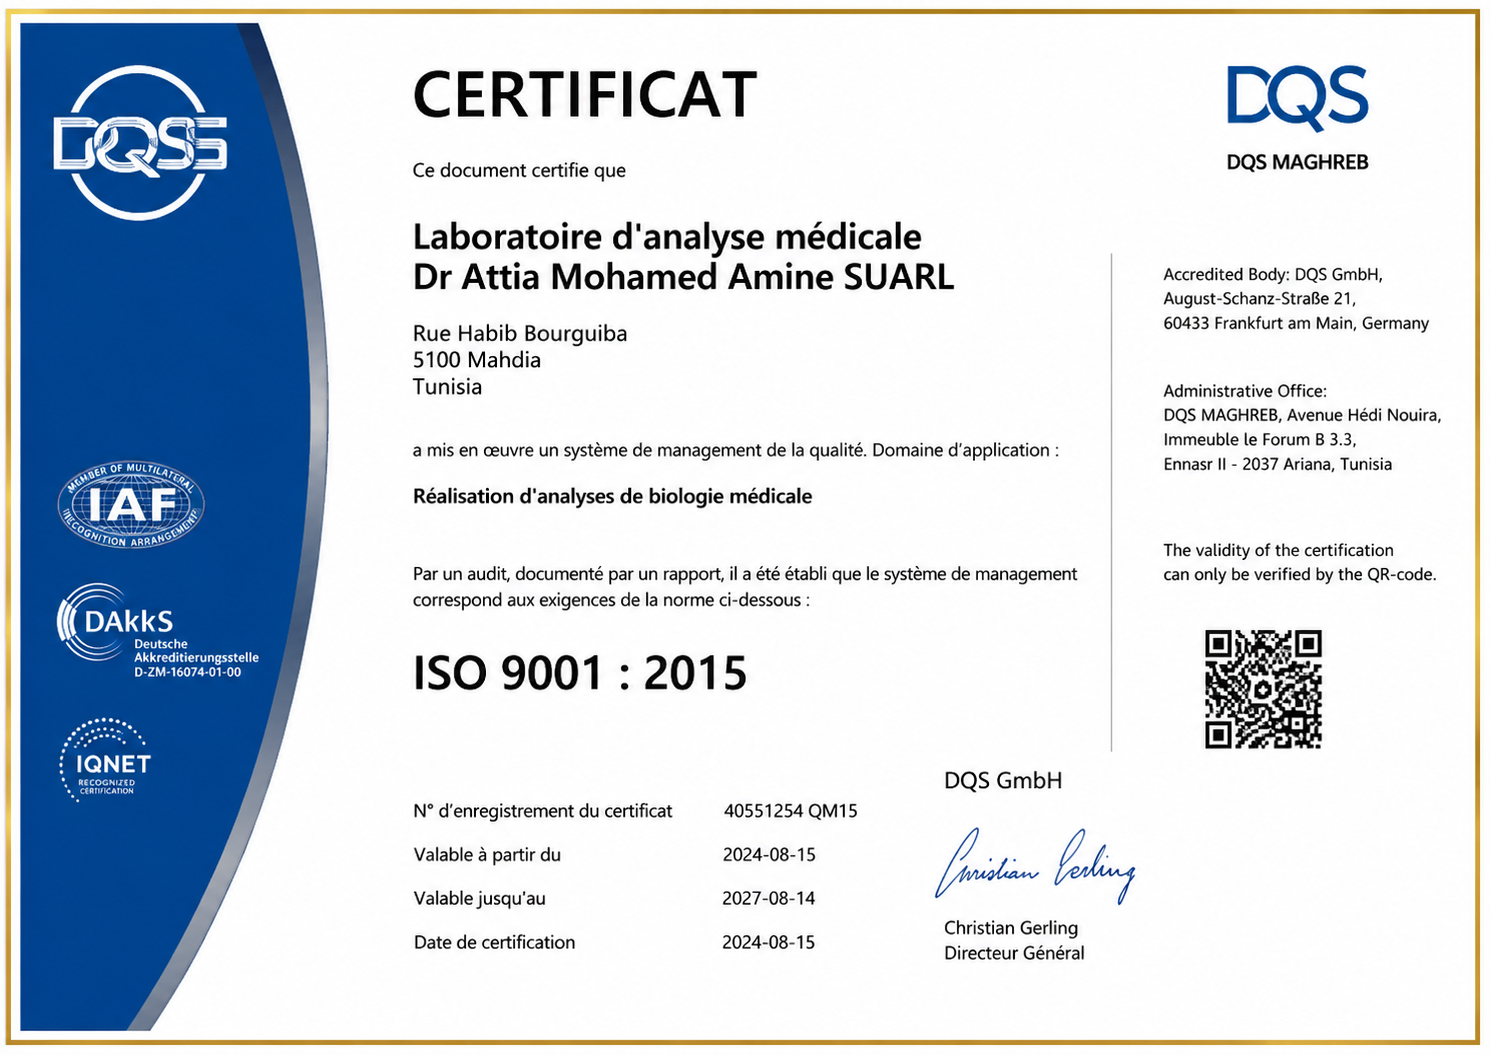
Task: Click the sentence starting 'a mis en œuvre'
Action: click(x=735, y=451)
